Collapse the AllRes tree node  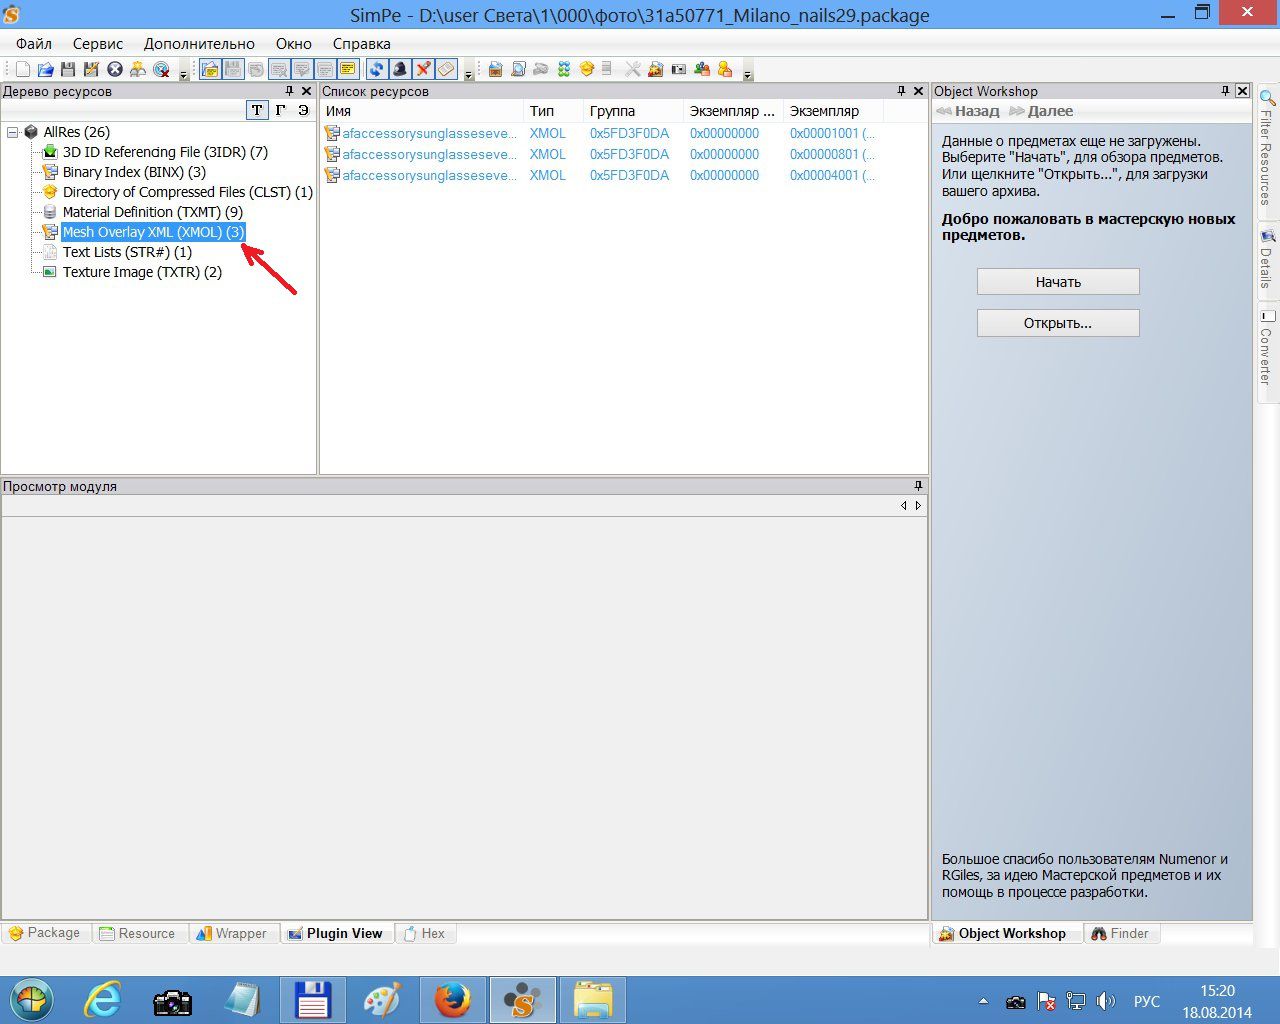13,132
